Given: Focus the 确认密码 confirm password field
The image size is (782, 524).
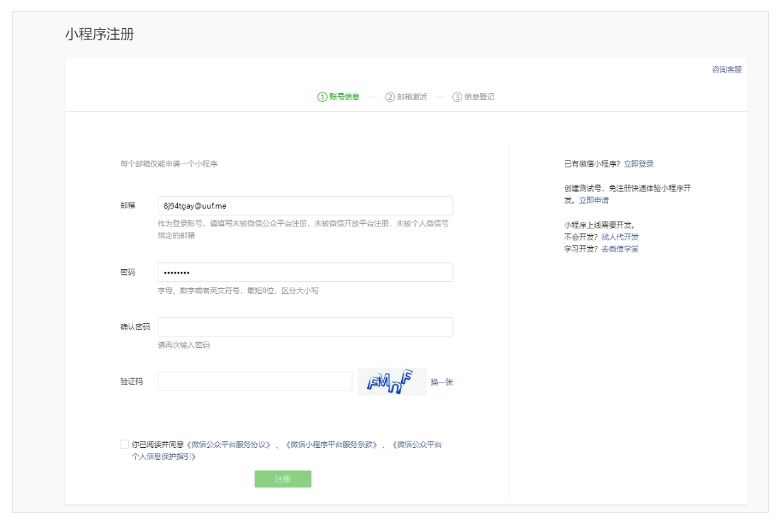Looking at the screenshot, I should point(305,327).
